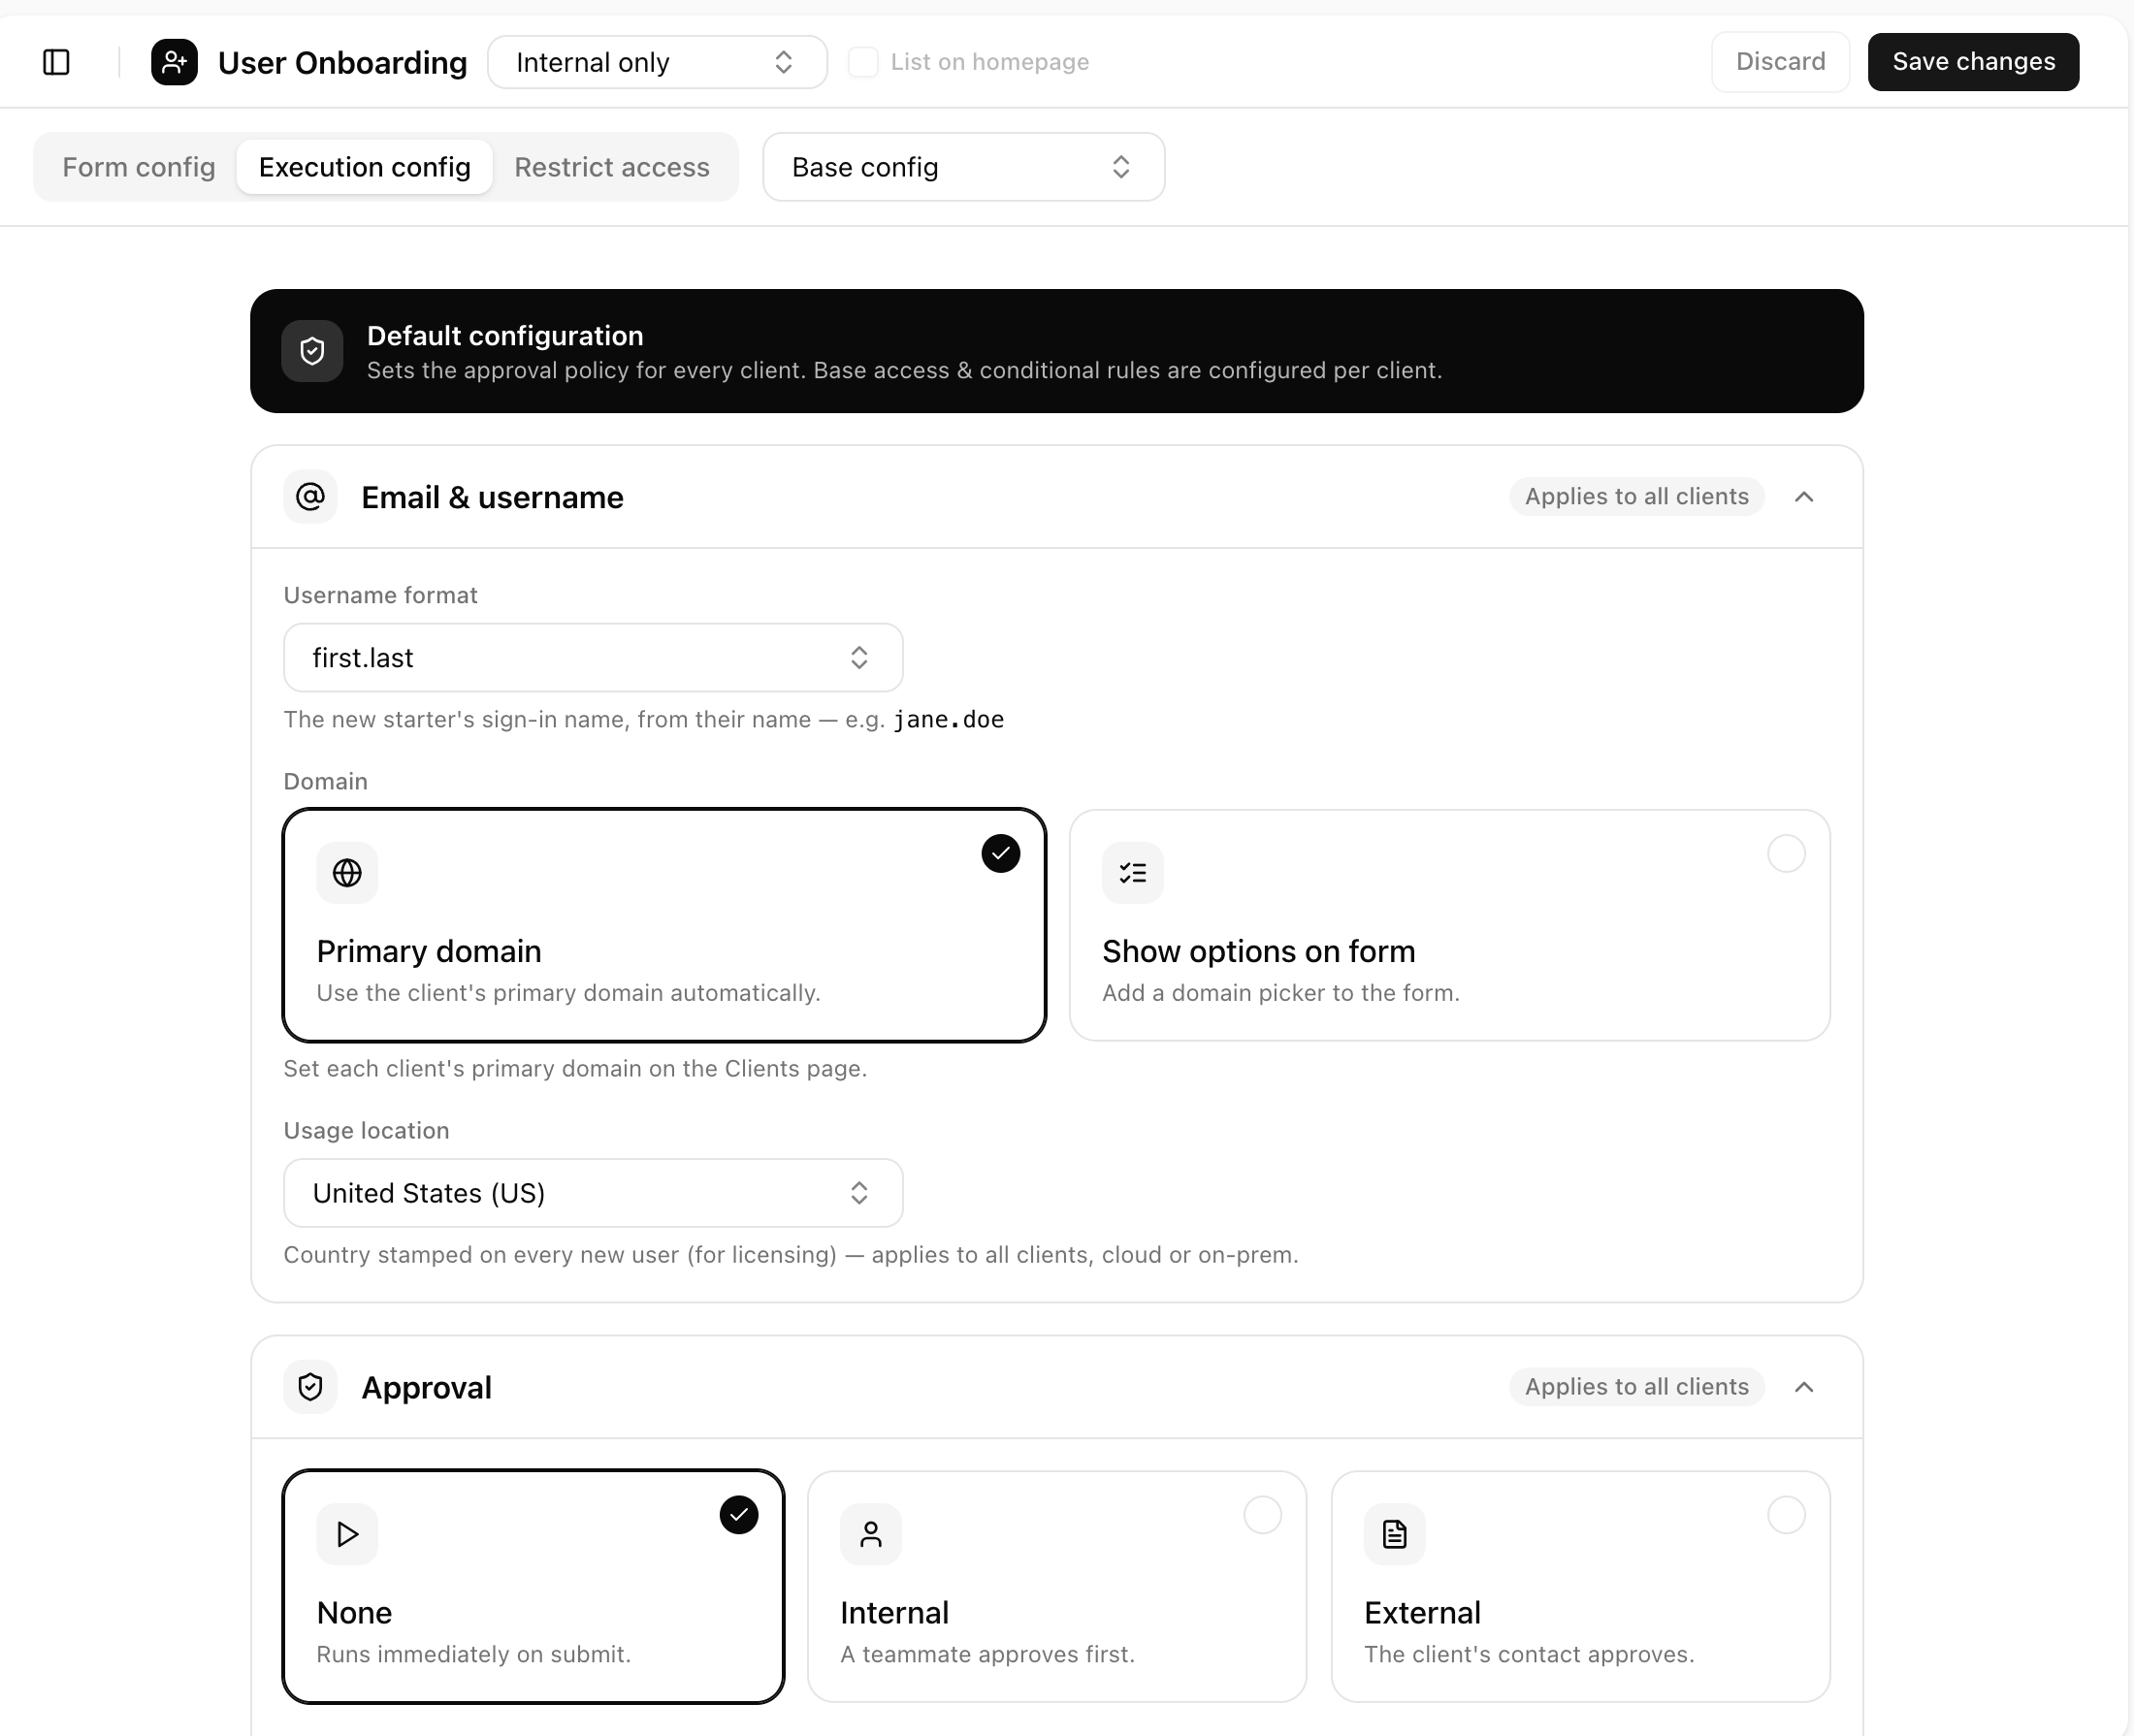Click the document icon in External card
Image resolution: width=2134 pixels, height=1736 pixels.
[x=1395, y=1534]
